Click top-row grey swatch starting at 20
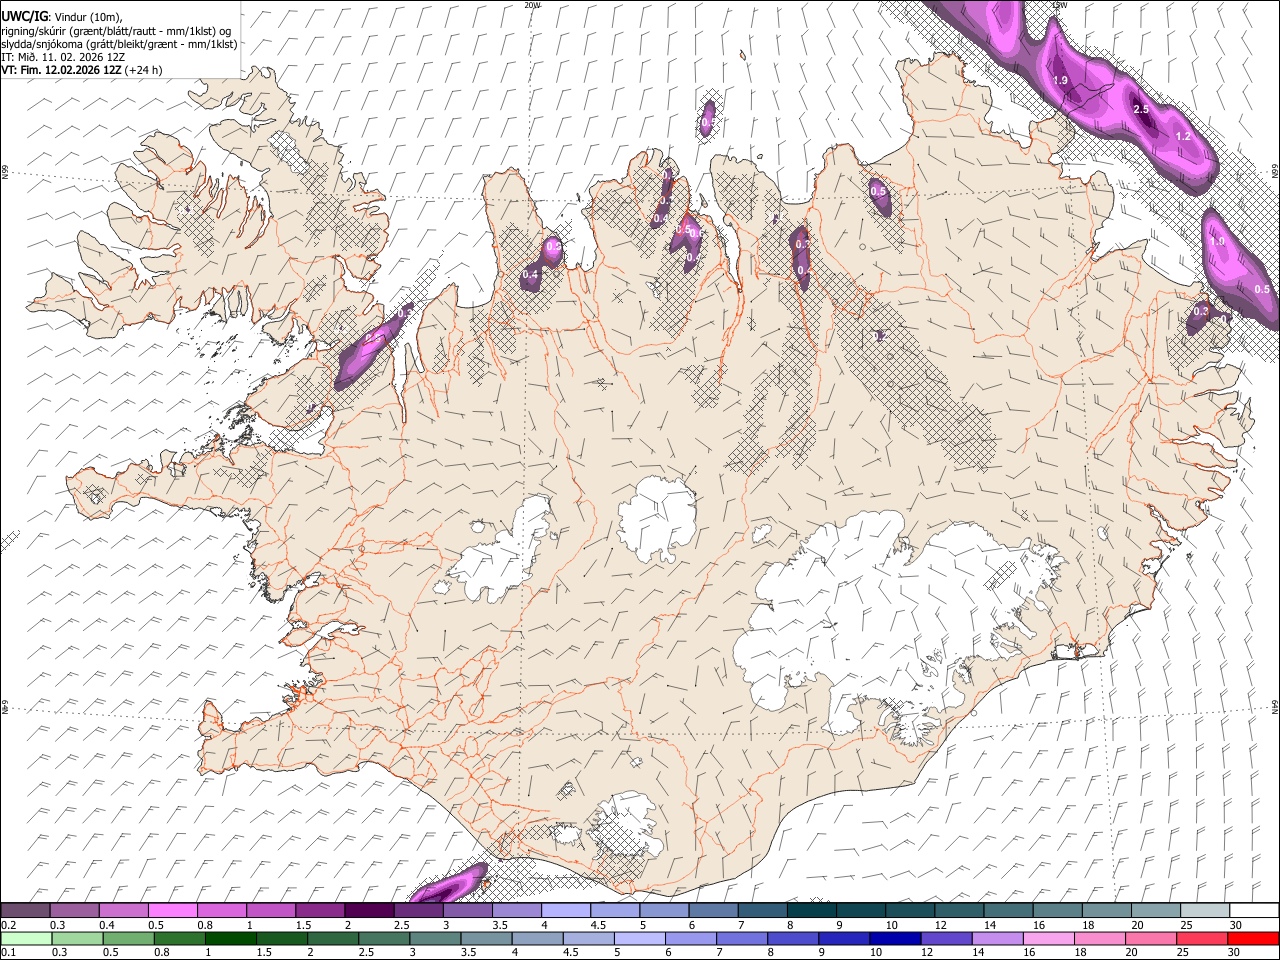 pyautogui.click(x=1156, y=910)
